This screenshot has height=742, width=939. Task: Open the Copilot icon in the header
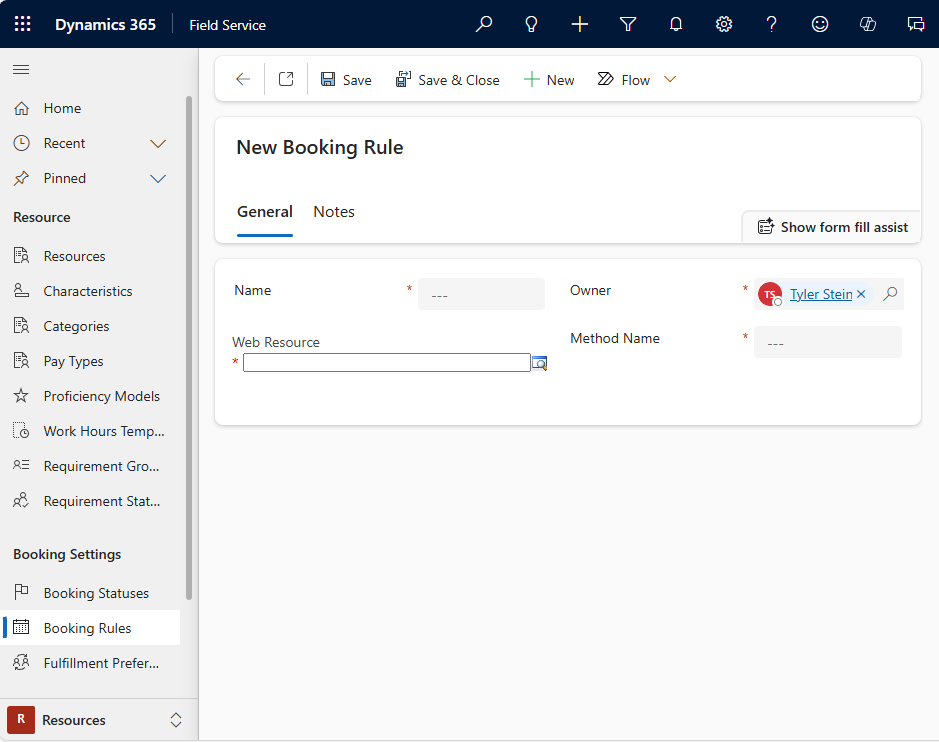[x=867, y=23]
